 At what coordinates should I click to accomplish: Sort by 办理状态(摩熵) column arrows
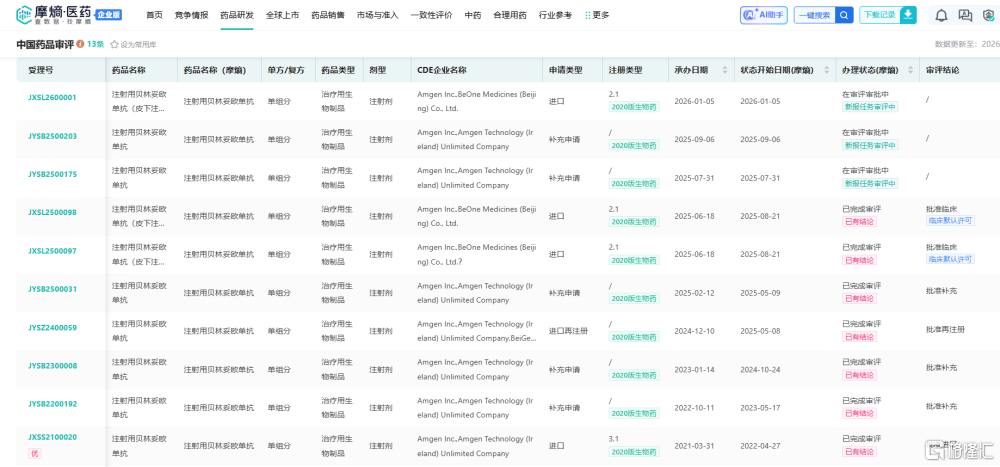tap(909, 70)
